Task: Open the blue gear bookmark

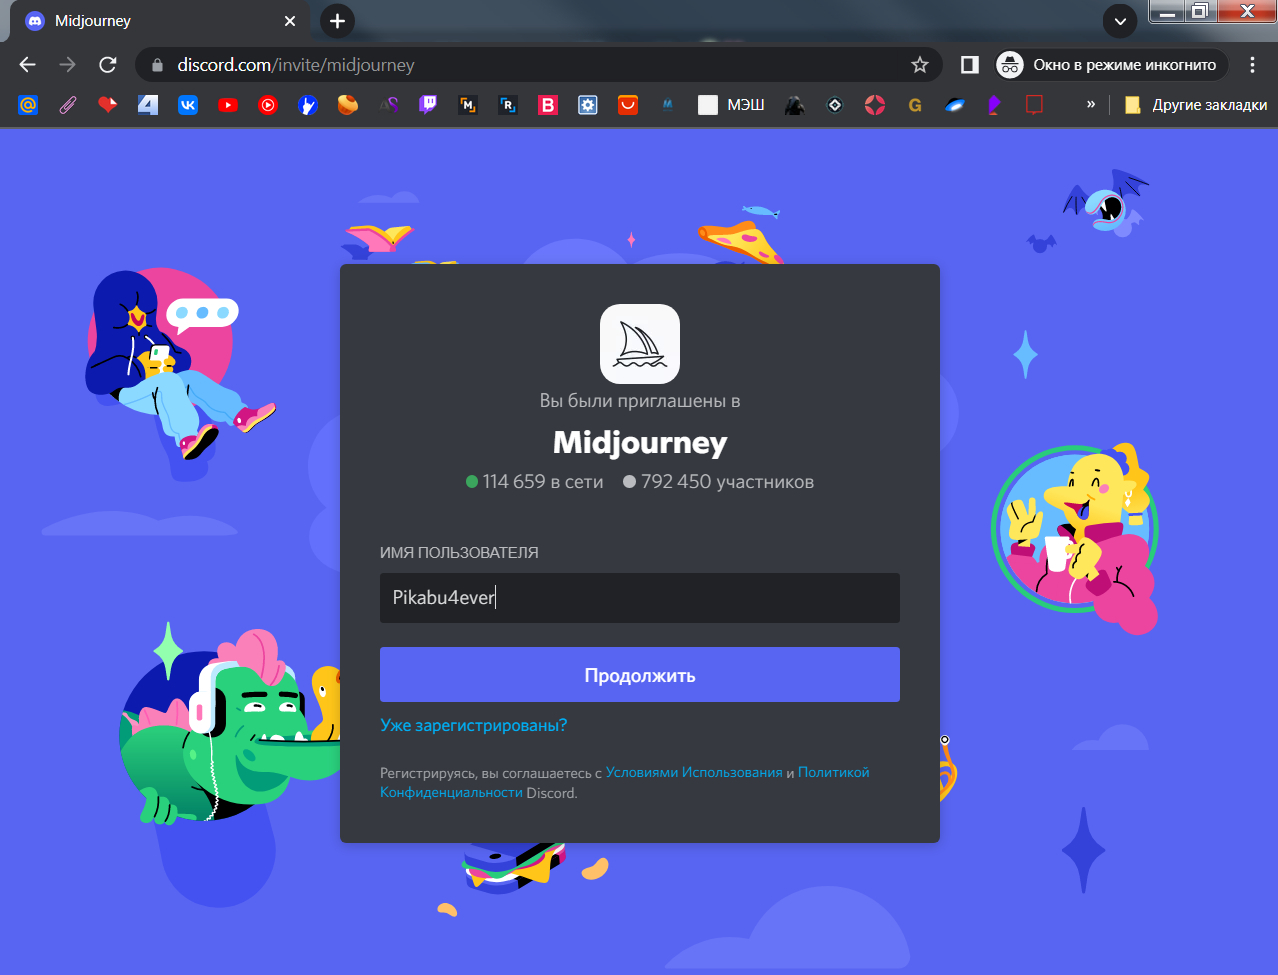Action: click(x=588, y=104)
